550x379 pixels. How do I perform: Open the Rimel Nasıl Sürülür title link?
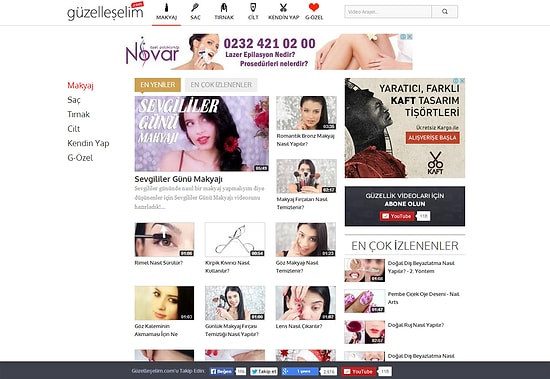click(x=159, y=263)
